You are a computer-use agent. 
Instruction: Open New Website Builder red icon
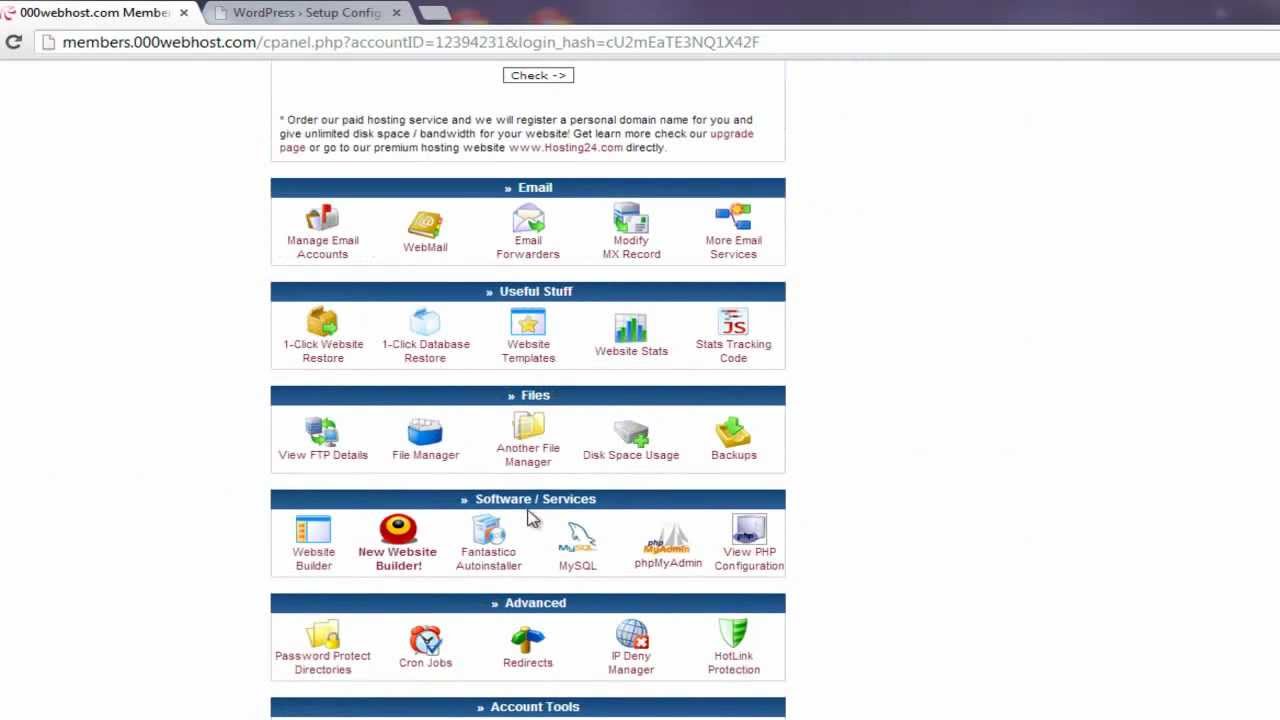(398, 529)
